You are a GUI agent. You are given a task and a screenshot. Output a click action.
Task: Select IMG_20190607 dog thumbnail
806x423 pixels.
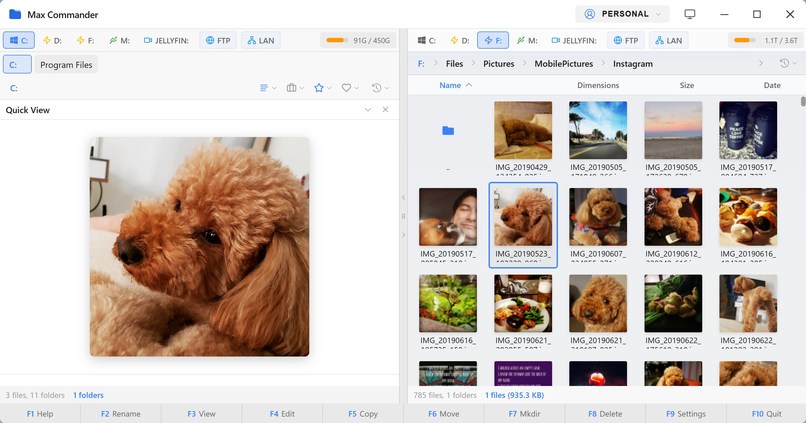(598, 216)
